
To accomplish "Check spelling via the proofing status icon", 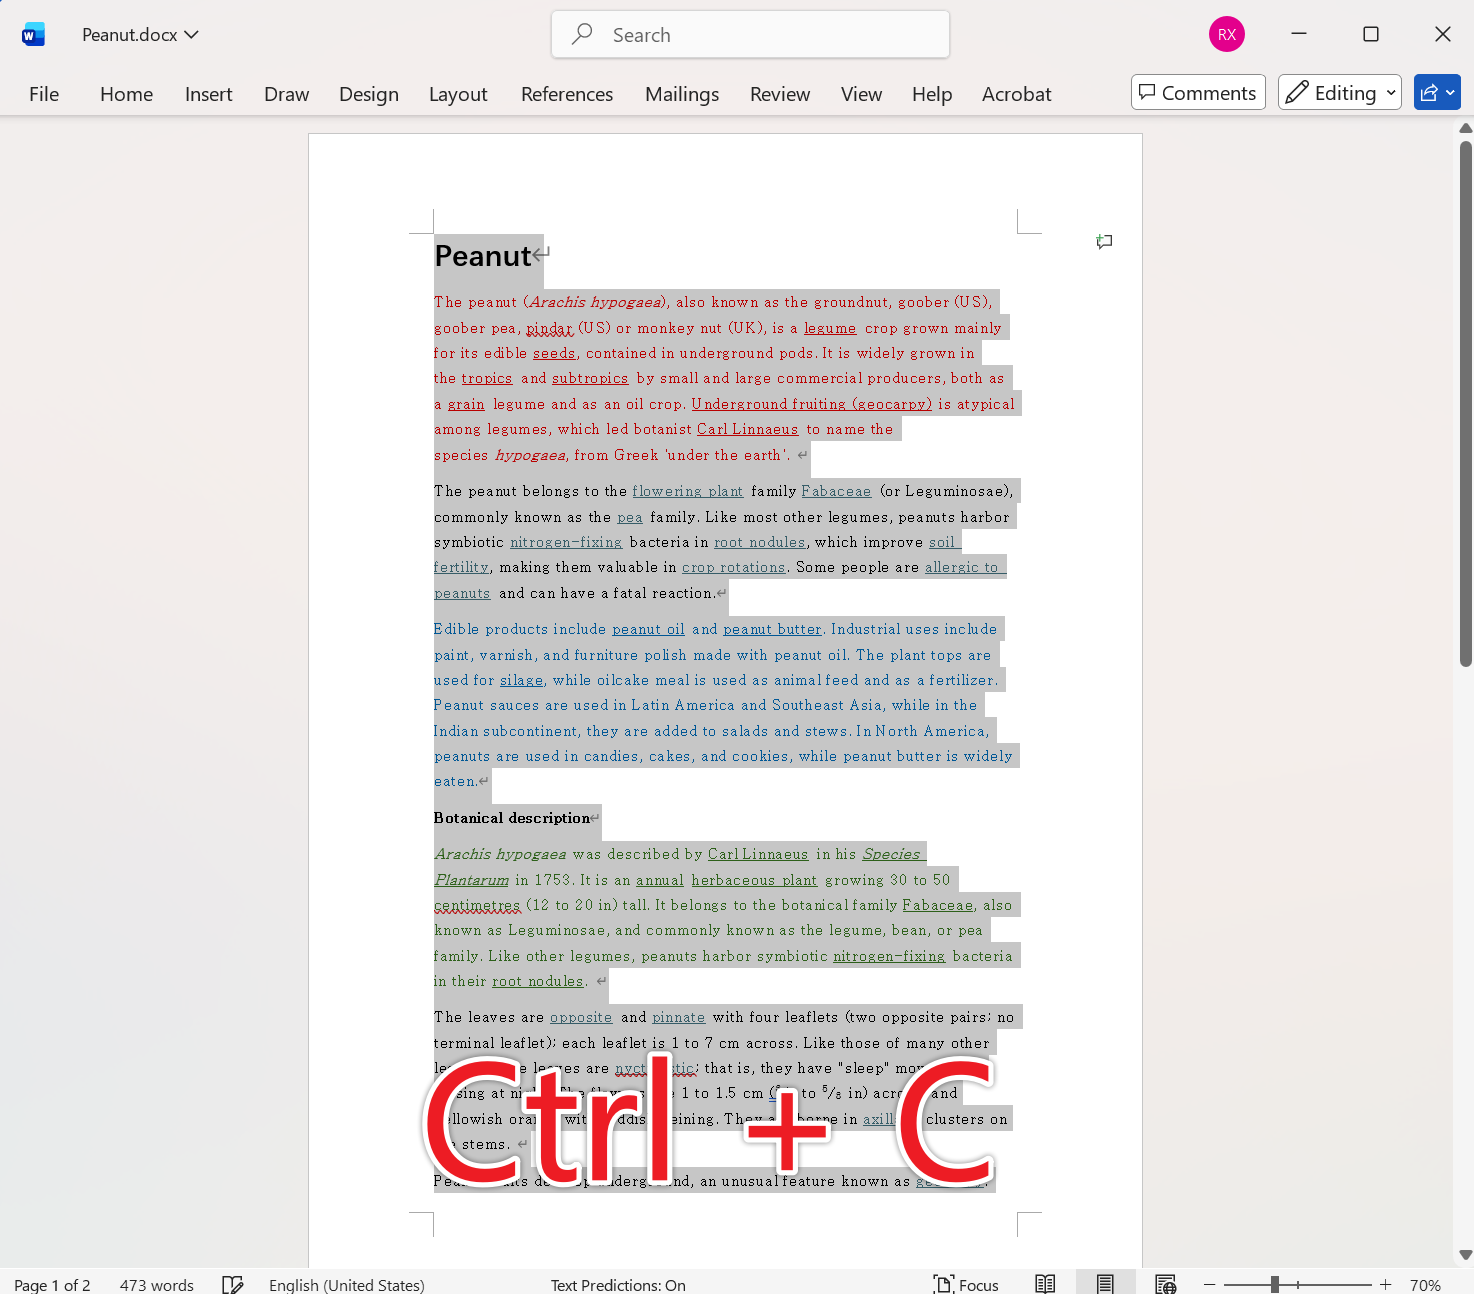I will click(x=232, y=1283).
